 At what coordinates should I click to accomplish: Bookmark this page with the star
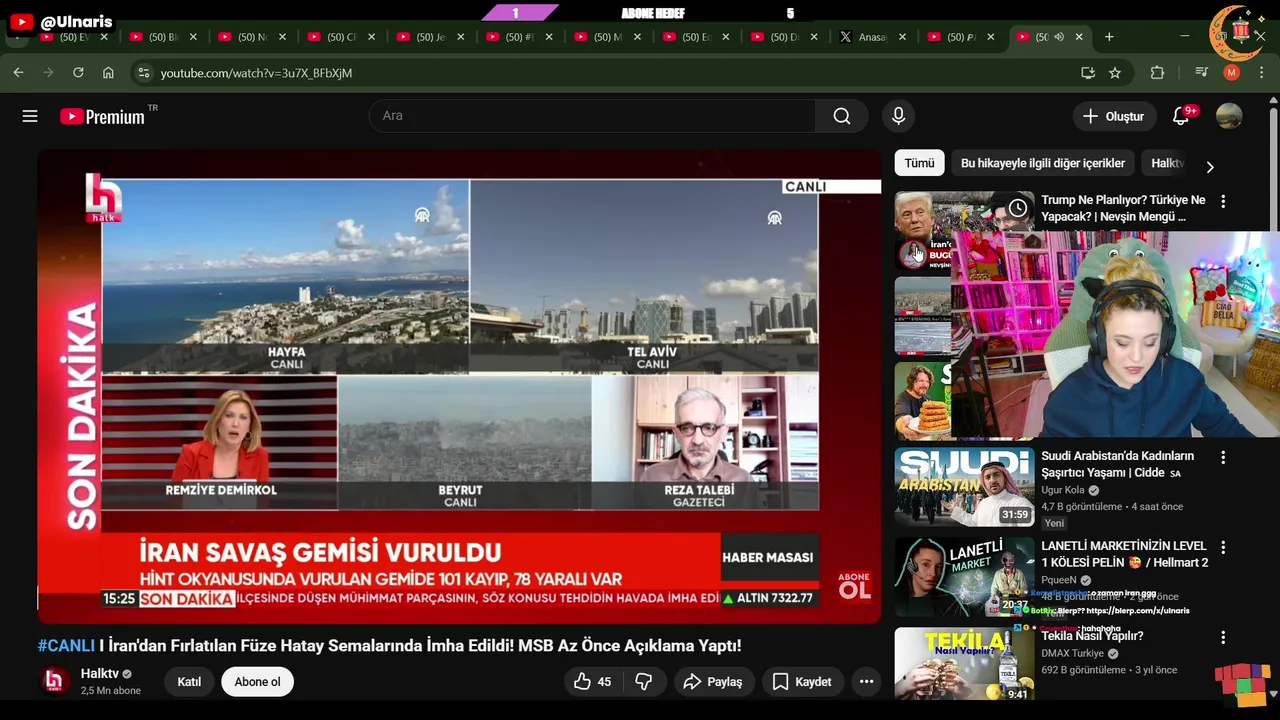click(x=1115, y=73)
